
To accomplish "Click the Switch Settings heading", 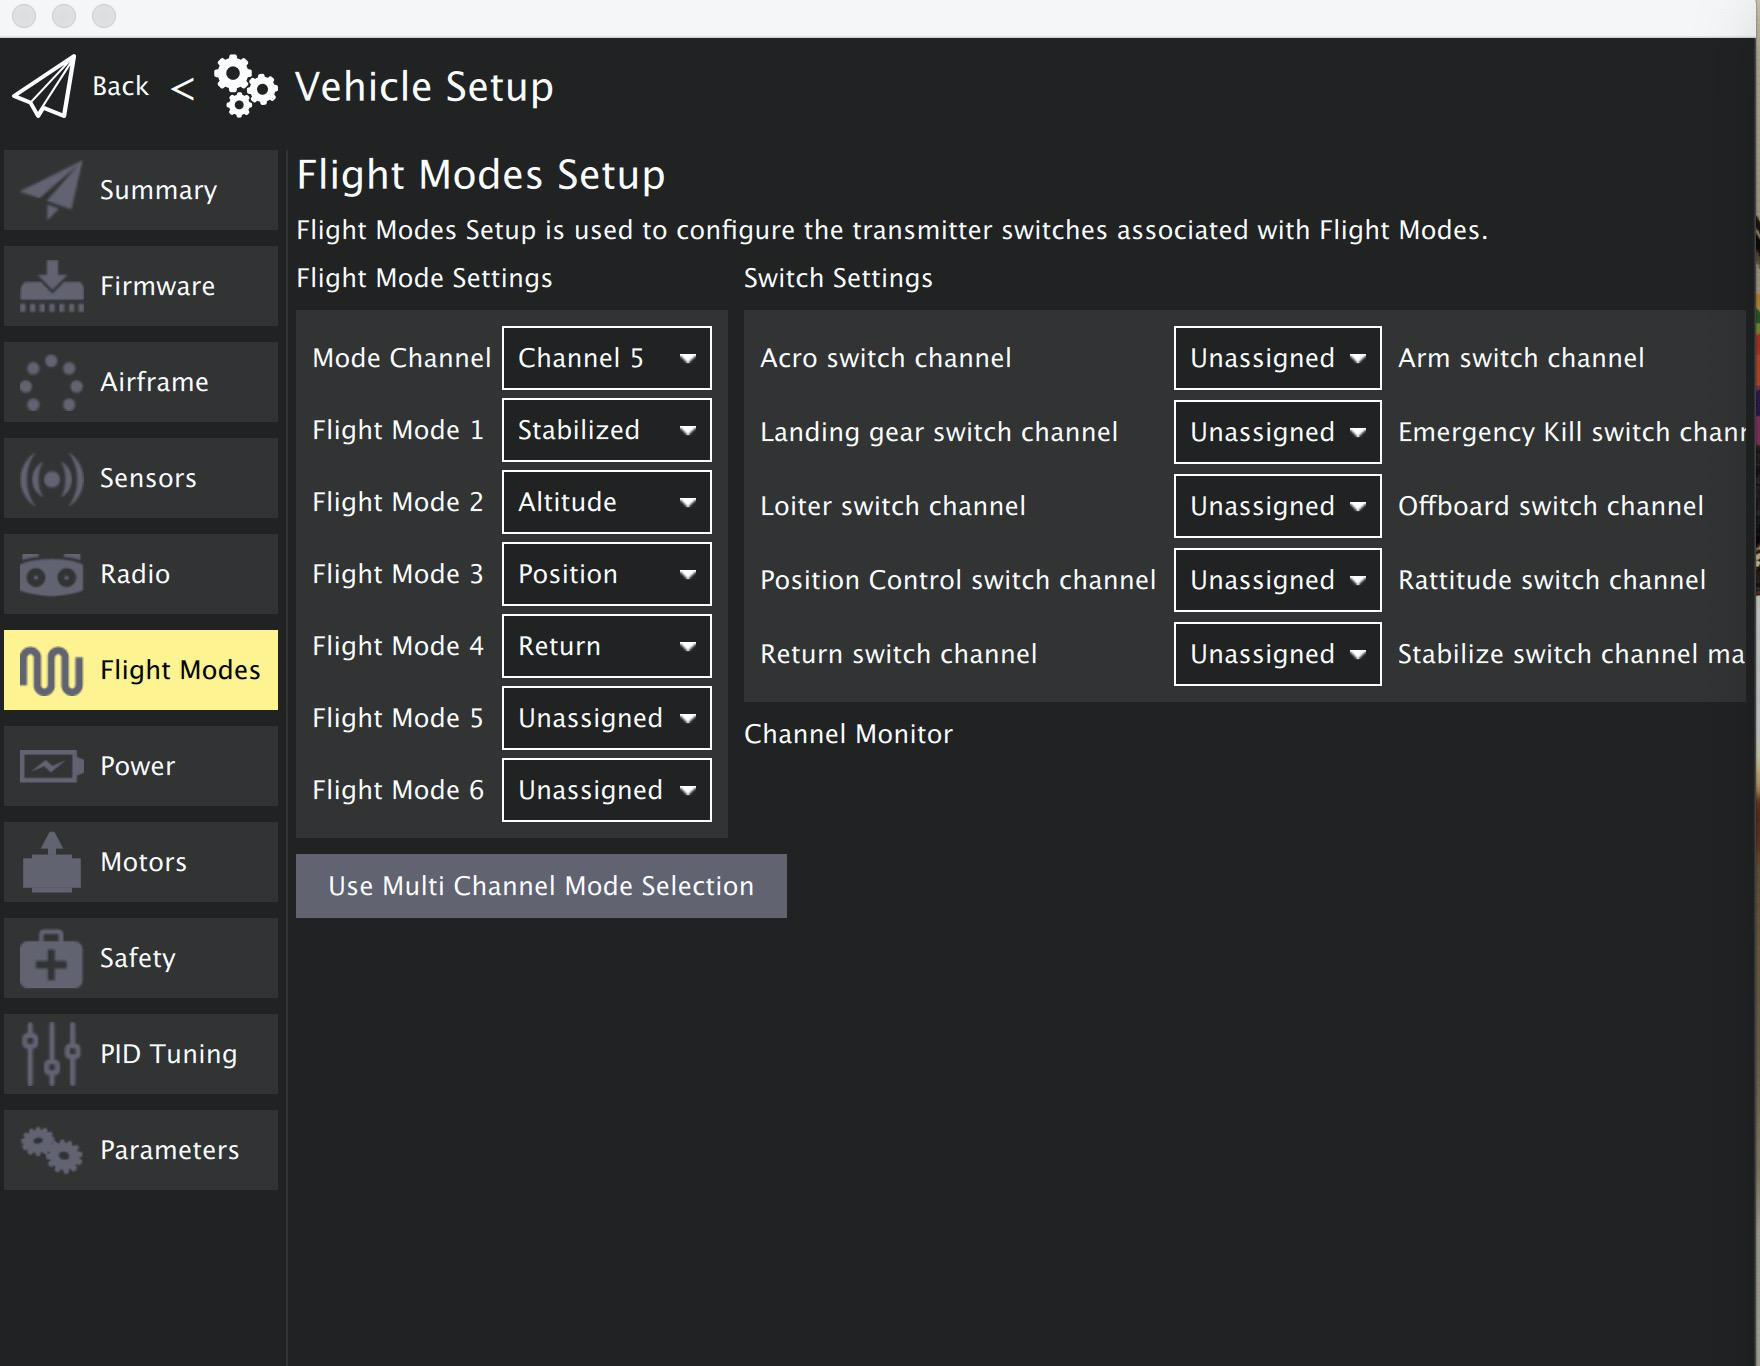I will coord(838,278).
